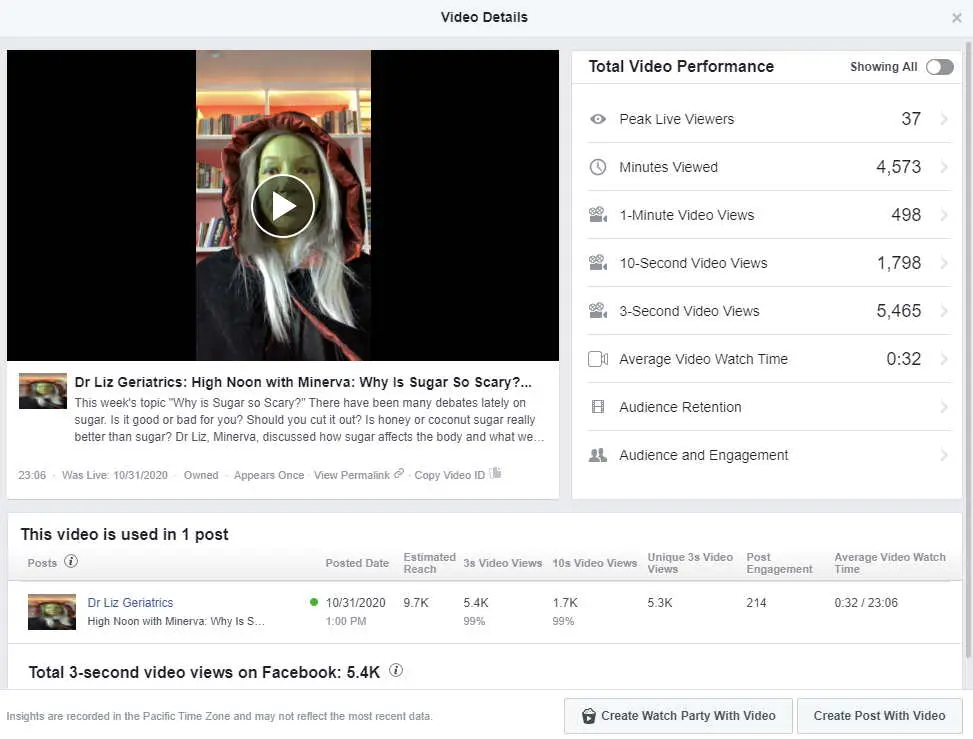Click the Average Video Watch Time icon
Image resolution: width=973 pixels, height=739 pixels.
click(598, 359)
